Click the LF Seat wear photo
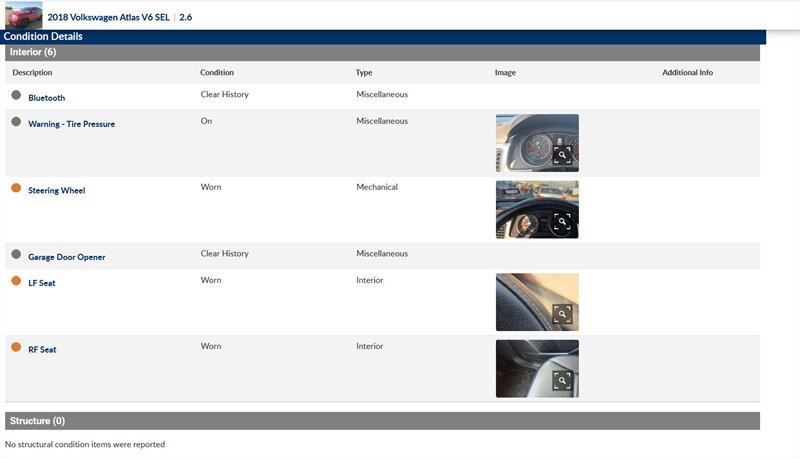 tap(537, 302)
